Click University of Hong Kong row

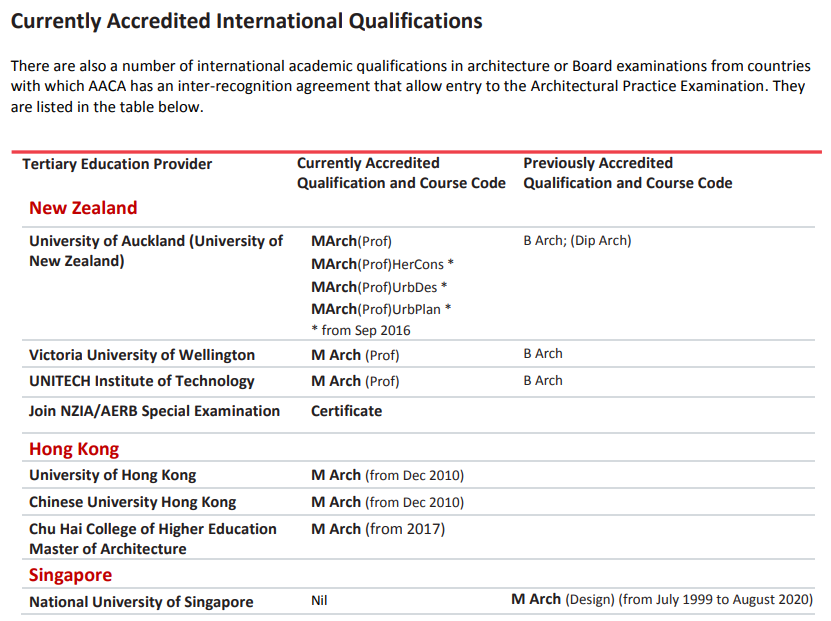pyautogui.click(x=418, y=475)
